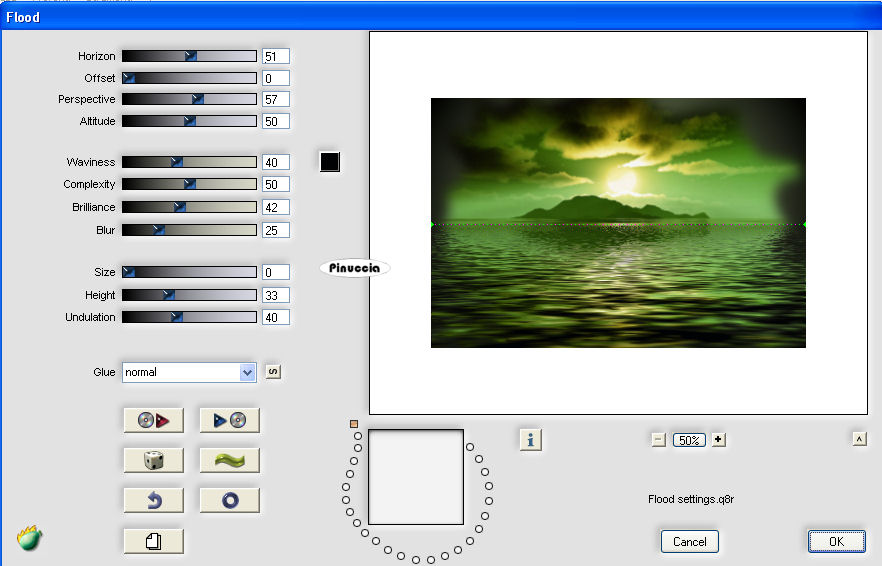Screen dimensions: 882x566
Task: Click the Size value field
Action: [x=276, y=272]
